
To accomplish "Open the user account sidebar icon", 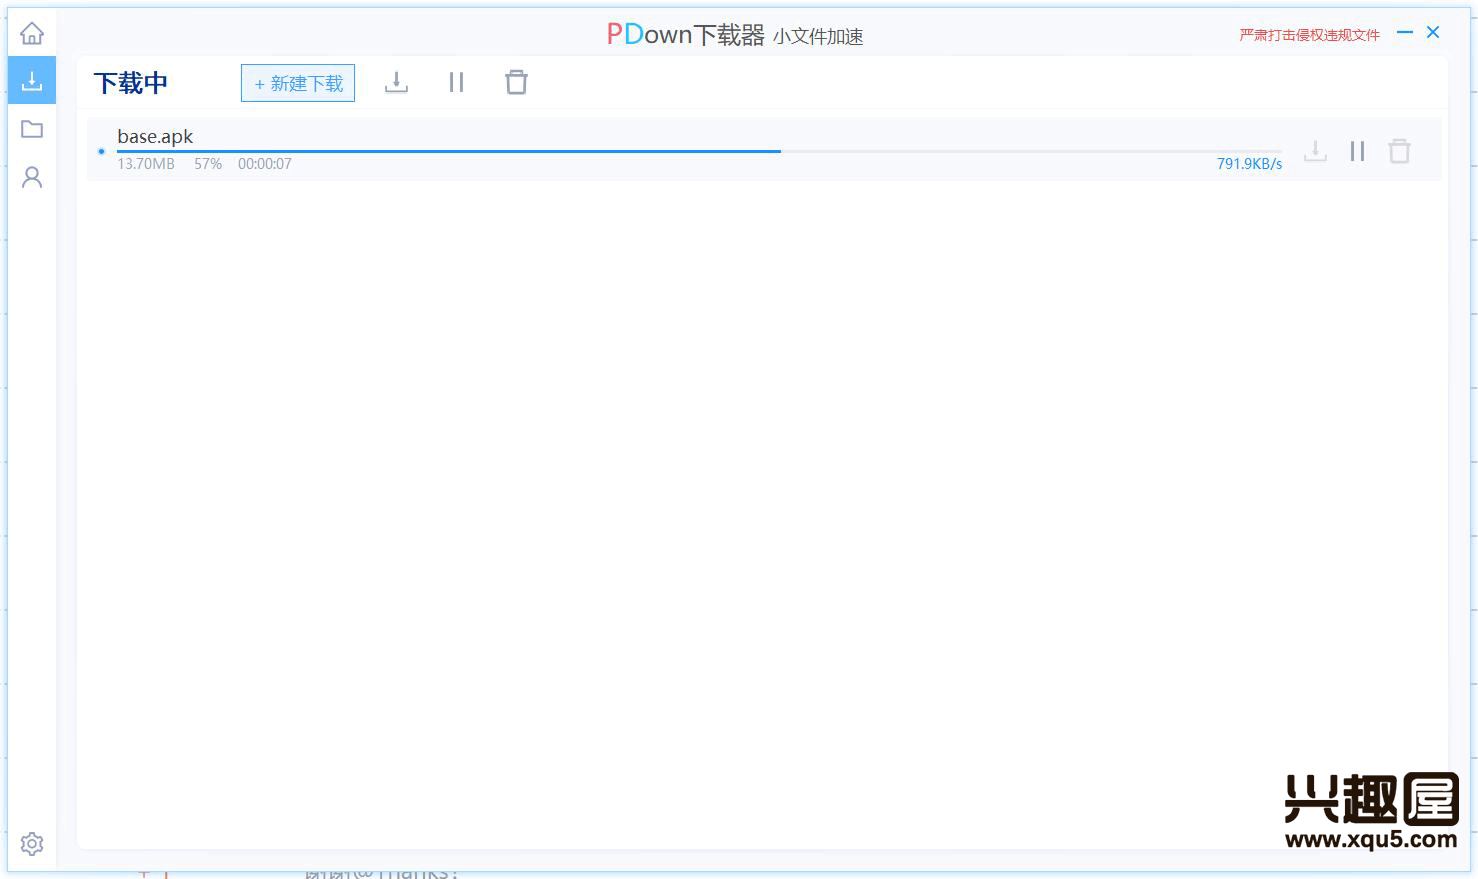I will 32,178.
